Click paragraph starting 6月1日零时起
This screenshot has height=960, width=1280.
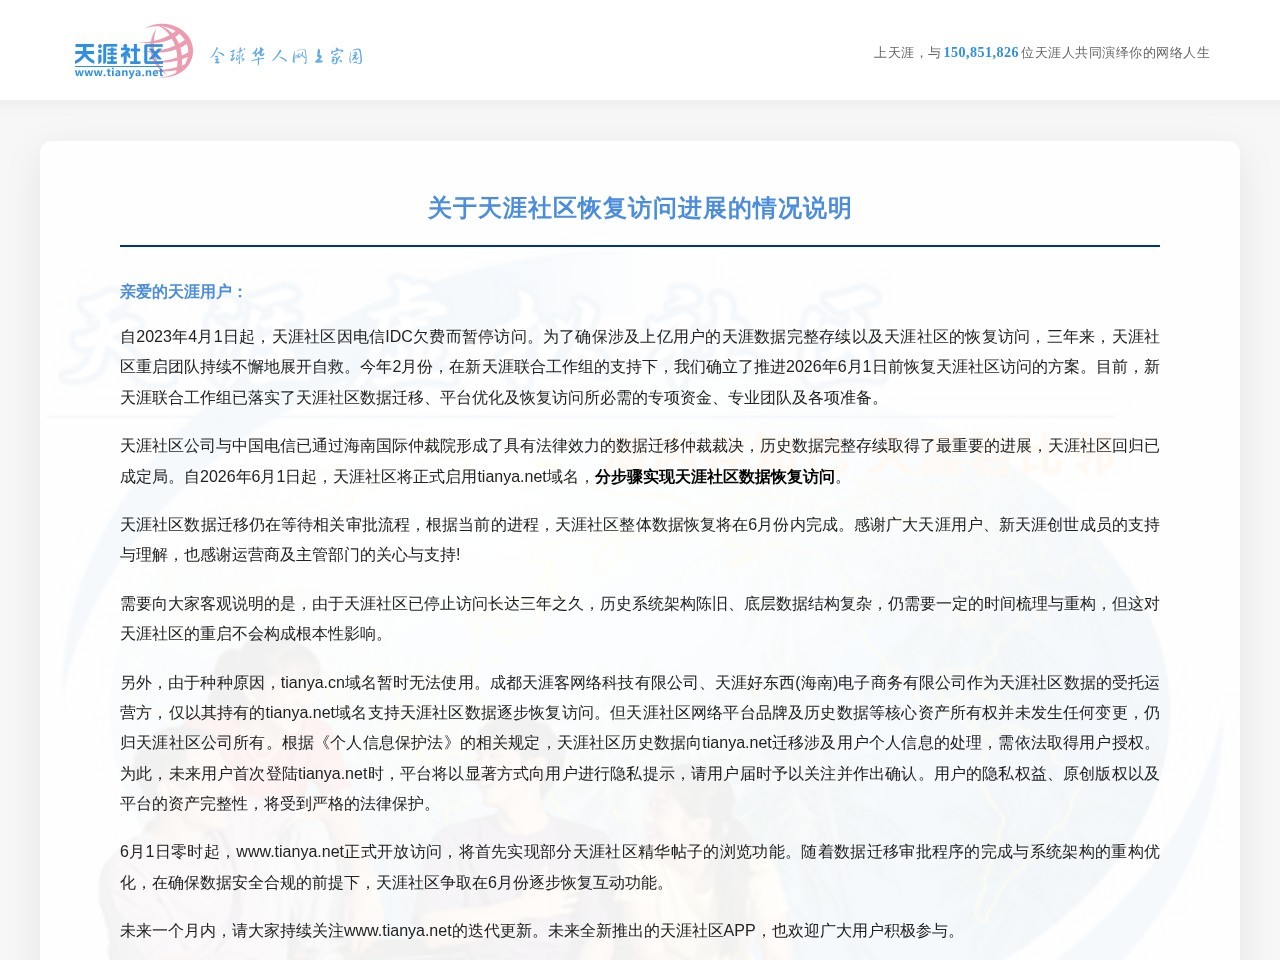click(640, 867)
